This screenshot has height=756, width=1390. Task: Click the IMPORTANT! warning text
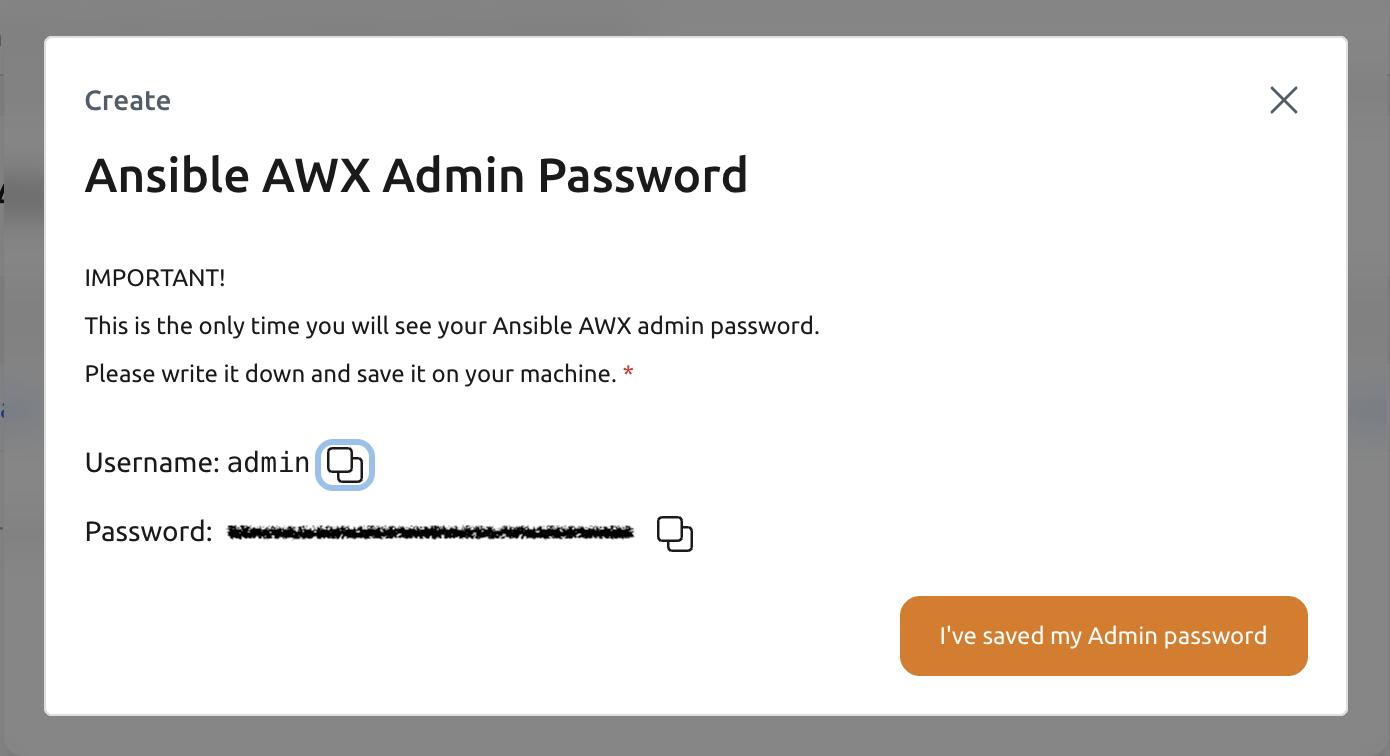point(155,277)
